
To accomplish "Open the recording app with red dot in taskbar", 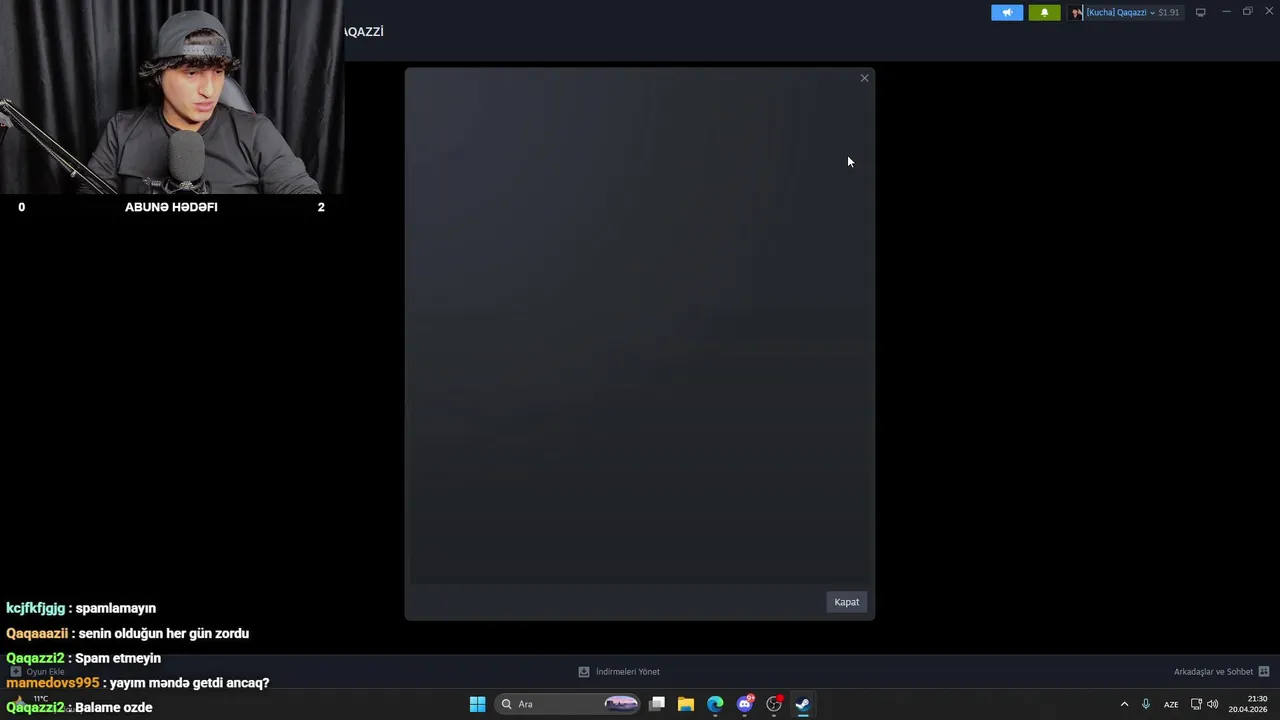I will coord(774,704).
